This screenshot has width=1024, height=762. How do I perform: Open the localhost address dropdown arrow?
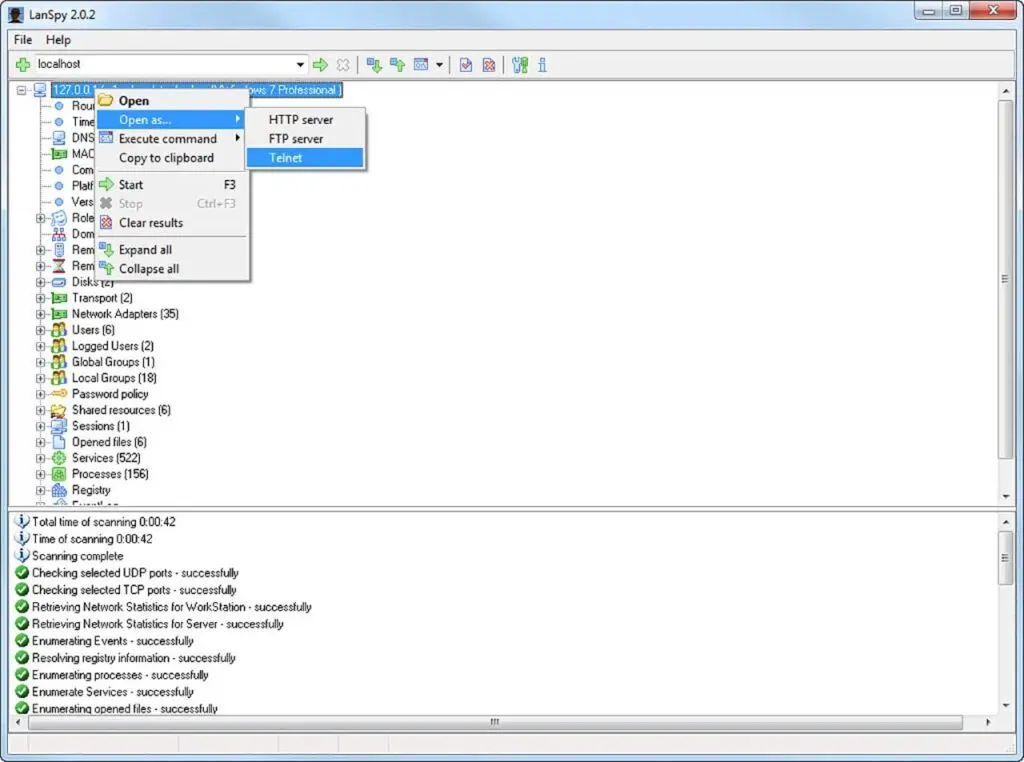coord(300,65)
